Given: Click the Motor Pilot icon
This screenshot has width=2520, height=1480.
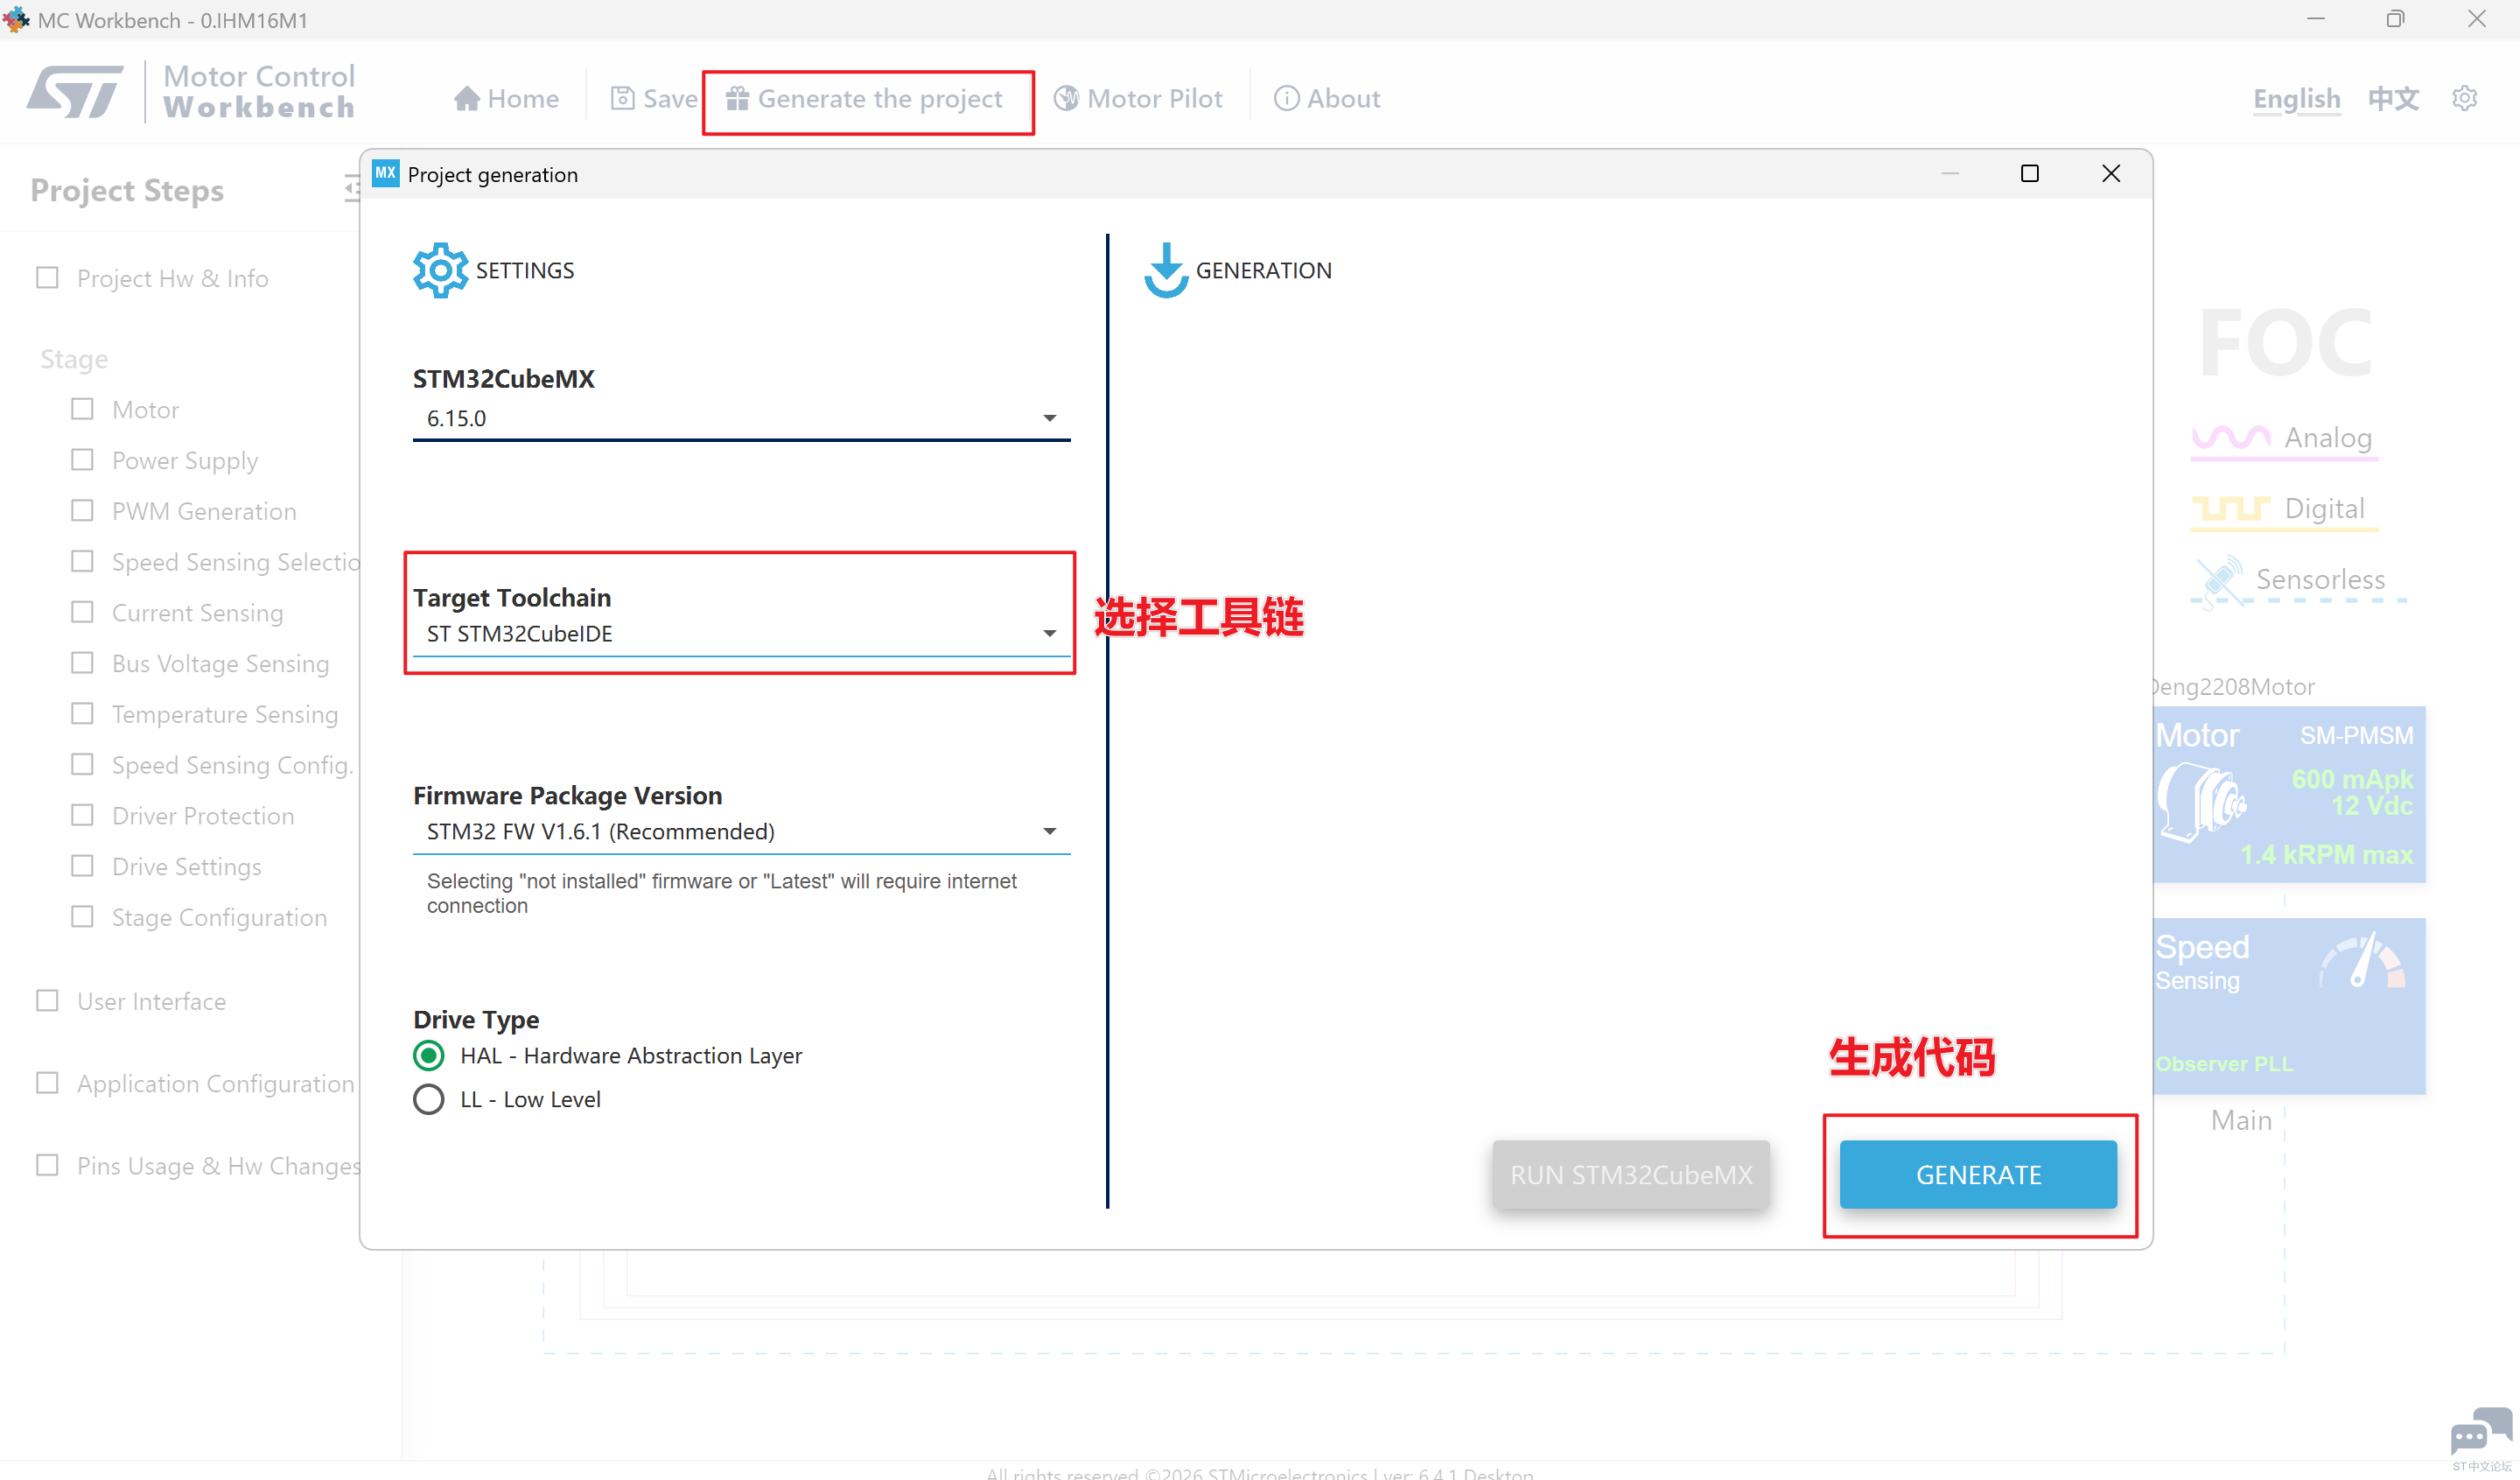Looking at the screenshot, I should pos(1066,98).
